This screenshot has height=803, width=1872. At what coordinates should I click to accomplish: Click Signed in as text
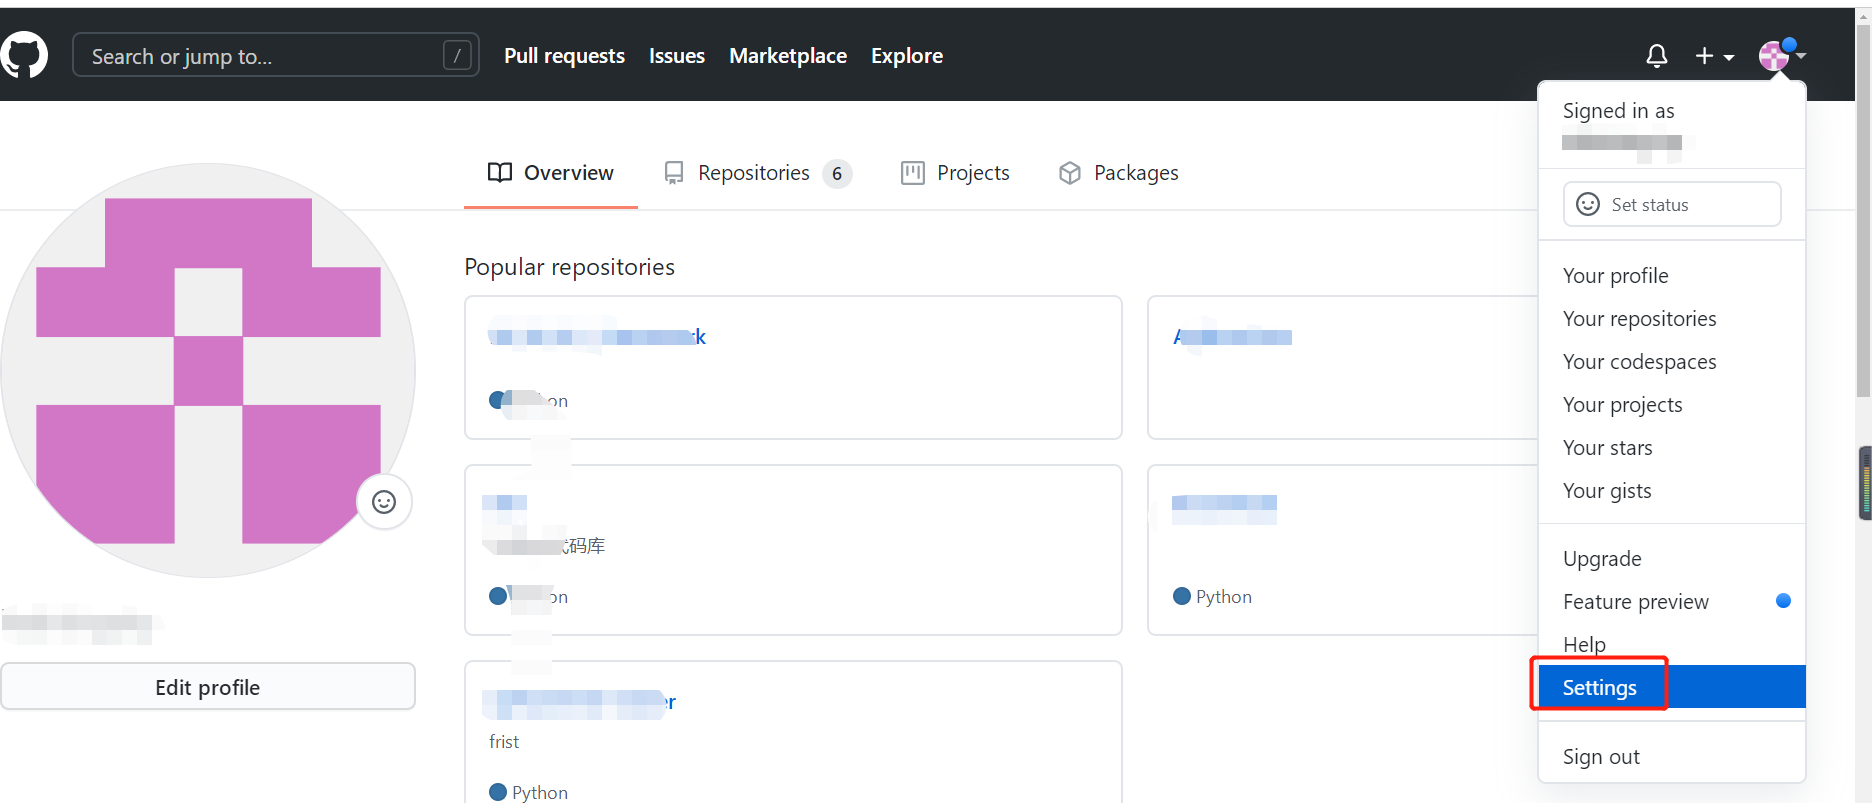click(1618, 110)
